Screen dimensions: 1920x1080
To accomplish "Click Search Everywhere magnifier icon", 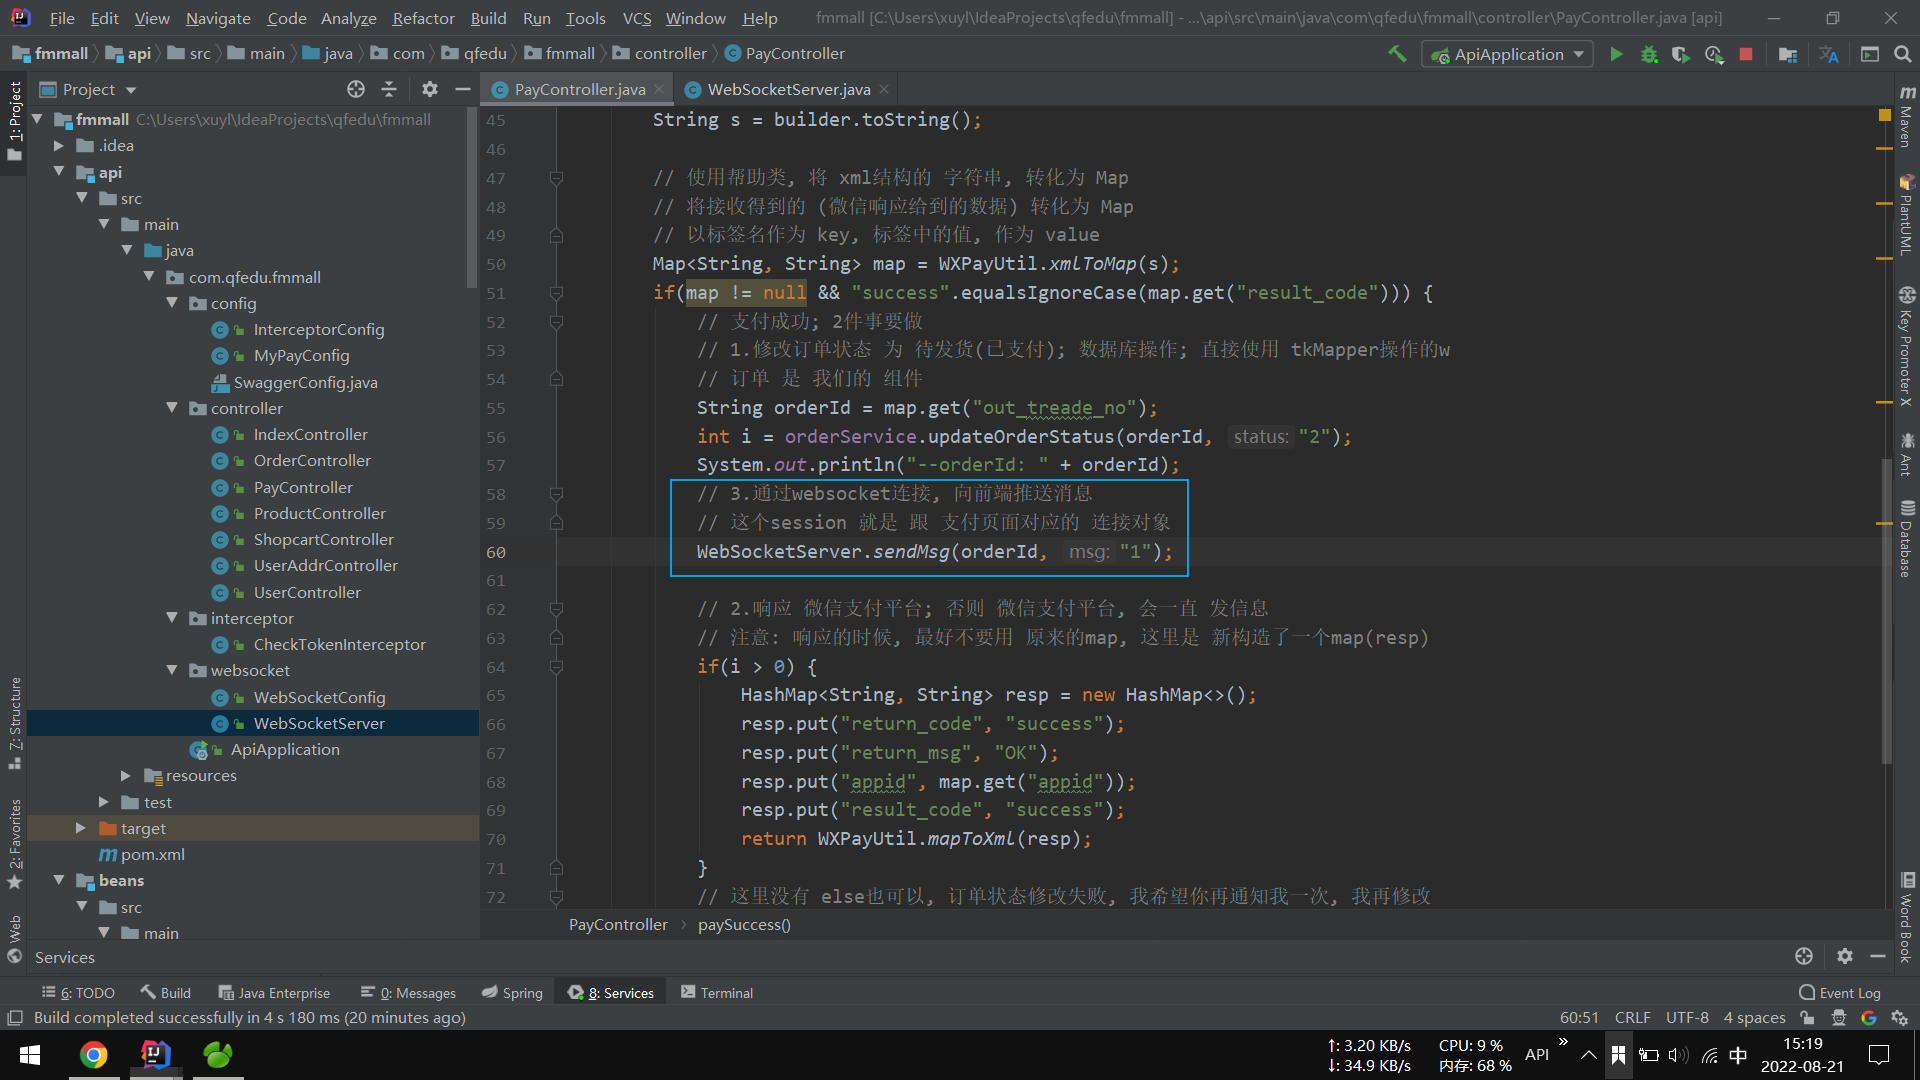I will click(x=1902, y=54).
